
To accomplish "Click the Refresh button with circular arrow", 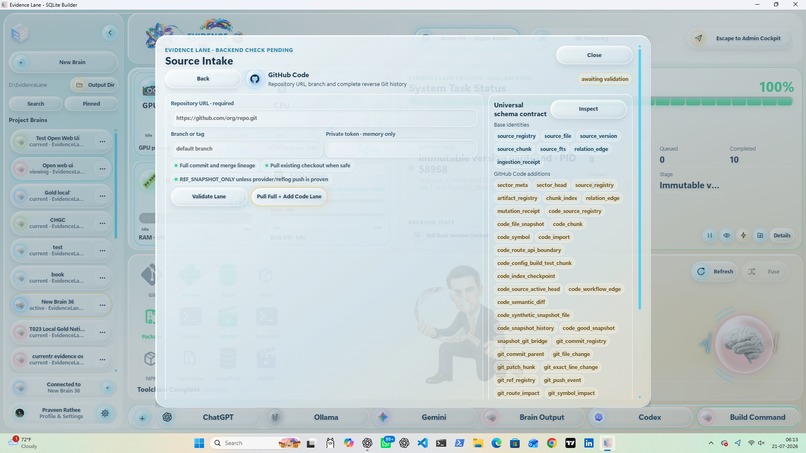I will tap(715, 271).
